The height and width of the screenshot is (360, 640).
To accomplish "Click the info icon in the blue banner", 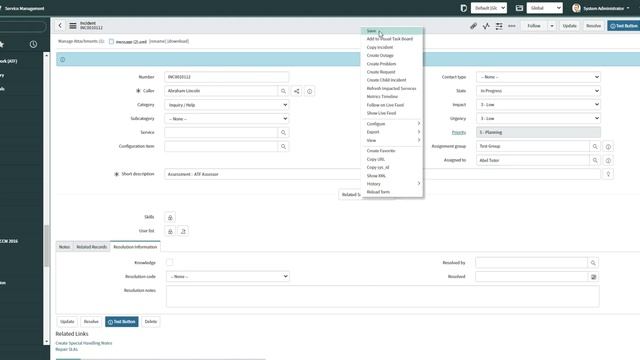I will (x=62, y=60).
